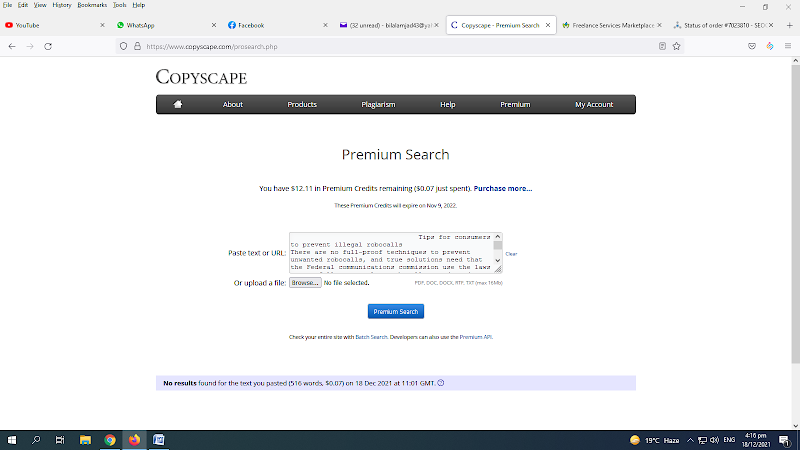This screenshot has height=450, width=800.
Task: Click the Premium API link
Action: (x=476, y=337)
